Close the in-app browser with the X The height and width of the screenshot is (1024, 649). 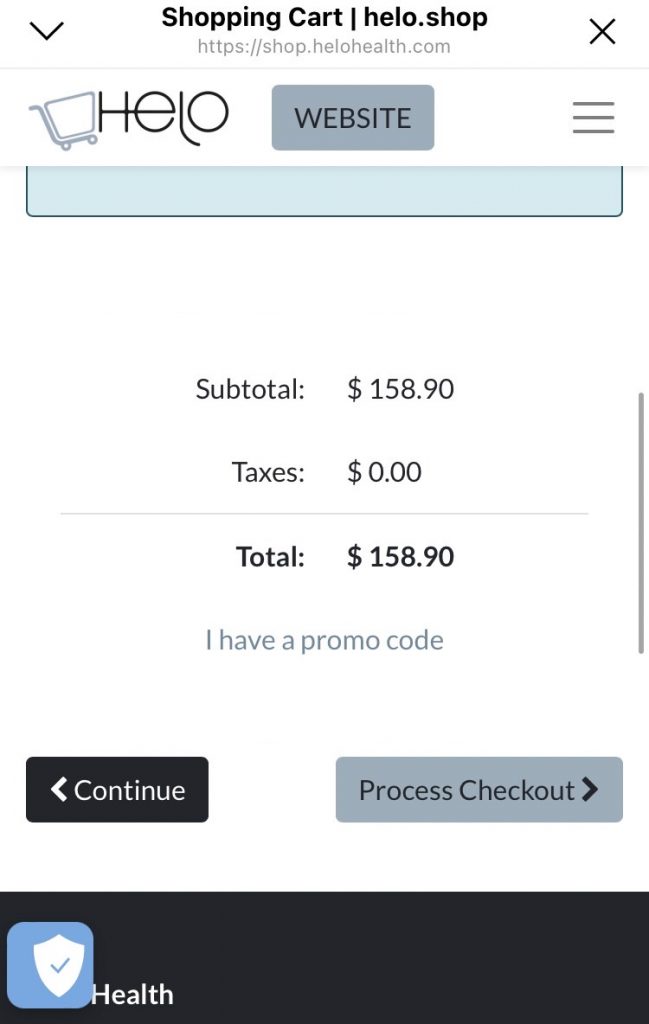602,32
